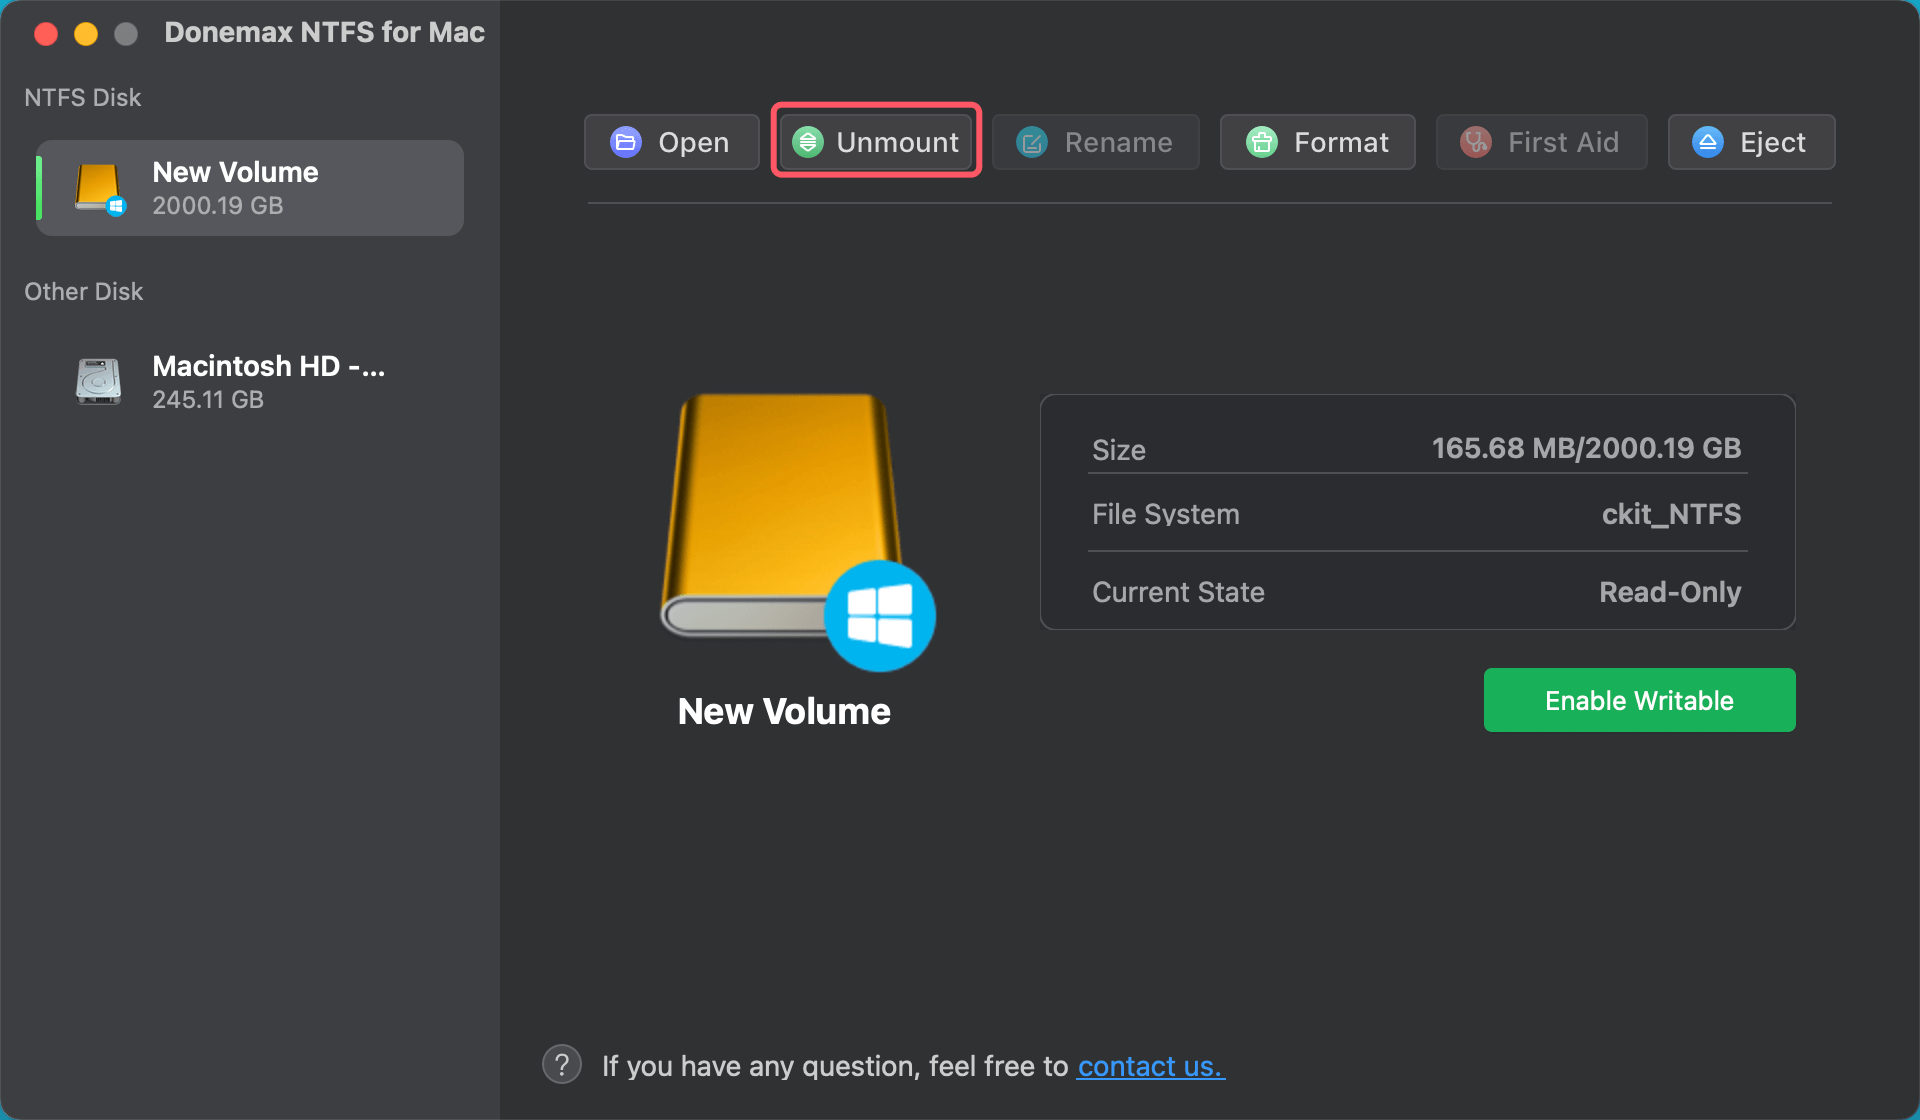Click the Windows logo badge on New Volume
This screenshot has height=1120, width=1920.
point(880,615)
